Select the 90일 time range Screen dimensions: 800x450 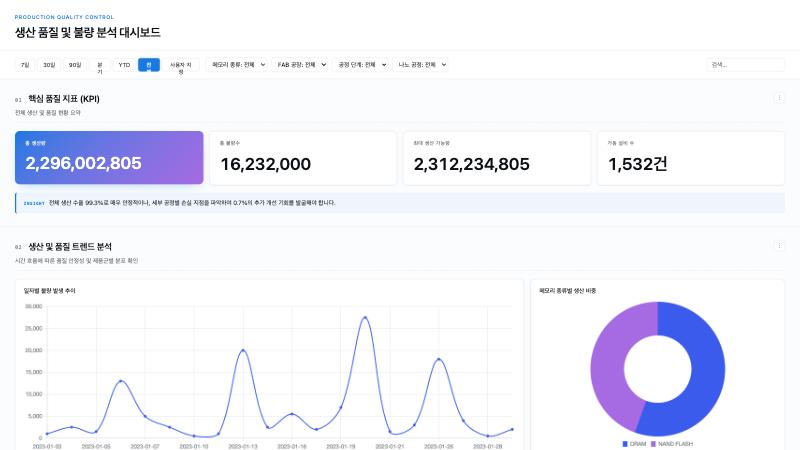tap(75, 65)
